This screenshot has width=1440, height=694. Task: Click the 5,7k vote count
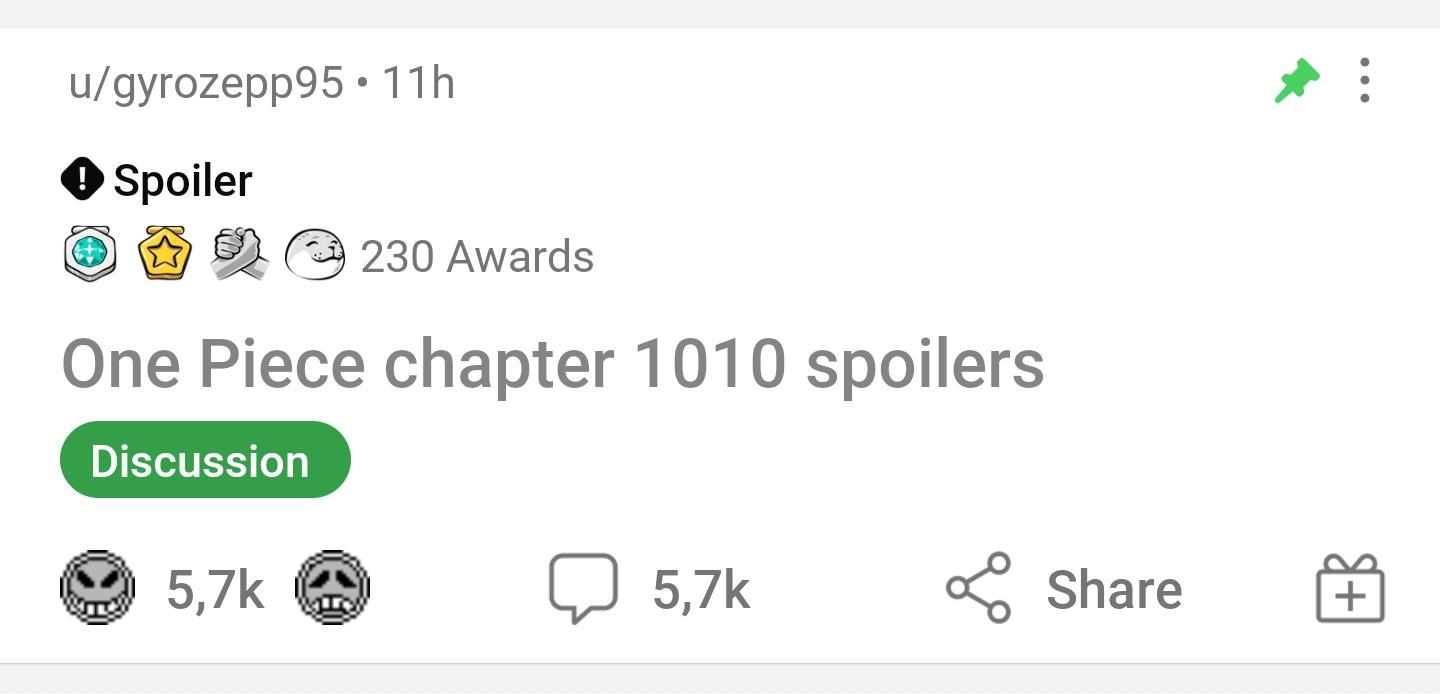tap(214, 588)
